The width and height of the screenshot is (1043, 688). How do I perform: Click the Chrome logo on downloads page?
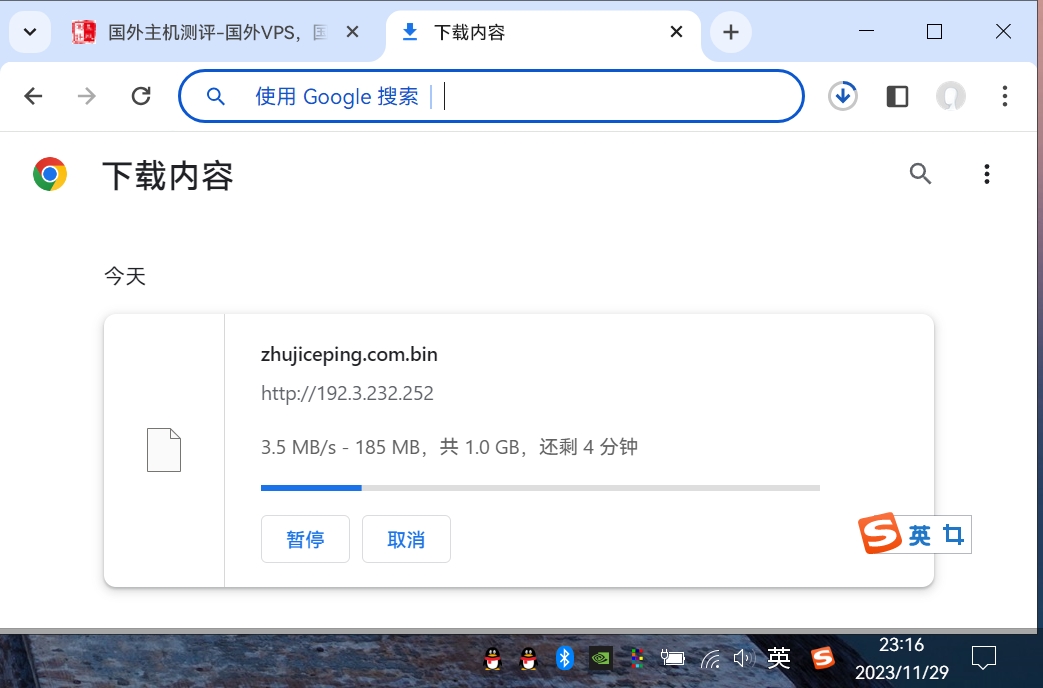[x=50, y=174]
